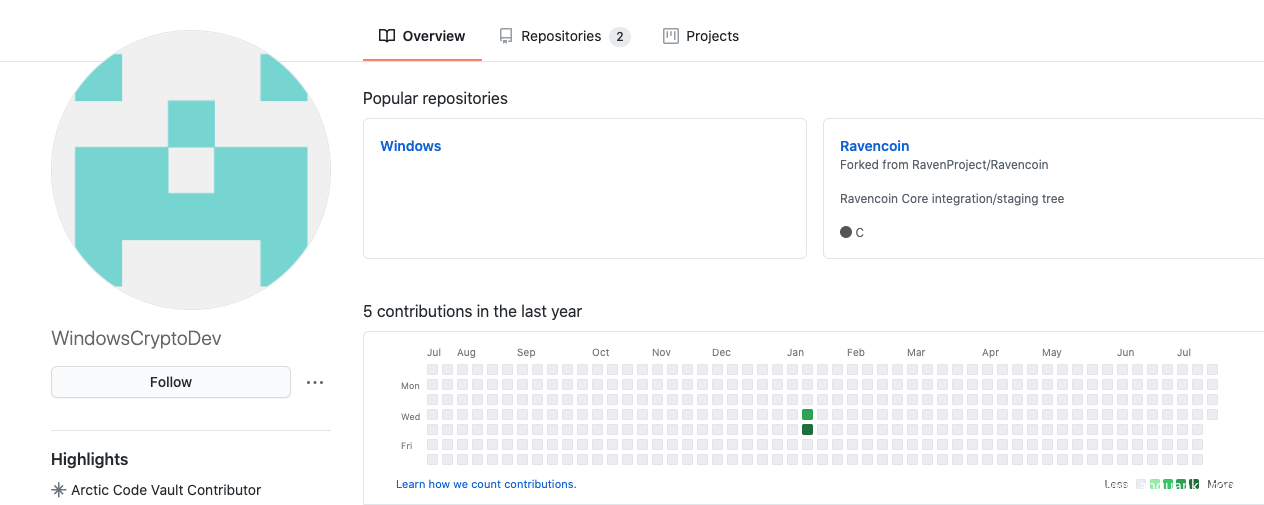The width and height of the screenshot is (1264, 505).
Task: Click the Arctic Code Vault snowflake icon
Action: [59, 490]
